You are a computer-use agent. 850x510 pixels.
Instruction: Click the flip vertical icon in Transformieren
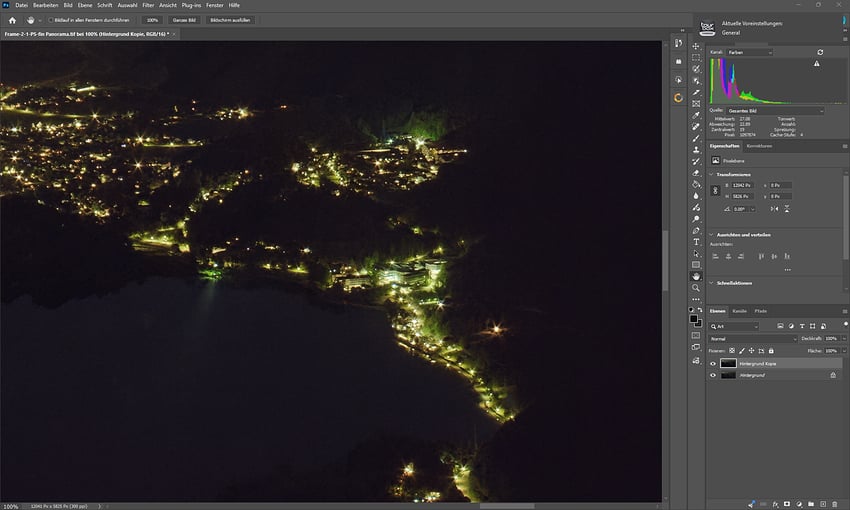click(787, 209)
